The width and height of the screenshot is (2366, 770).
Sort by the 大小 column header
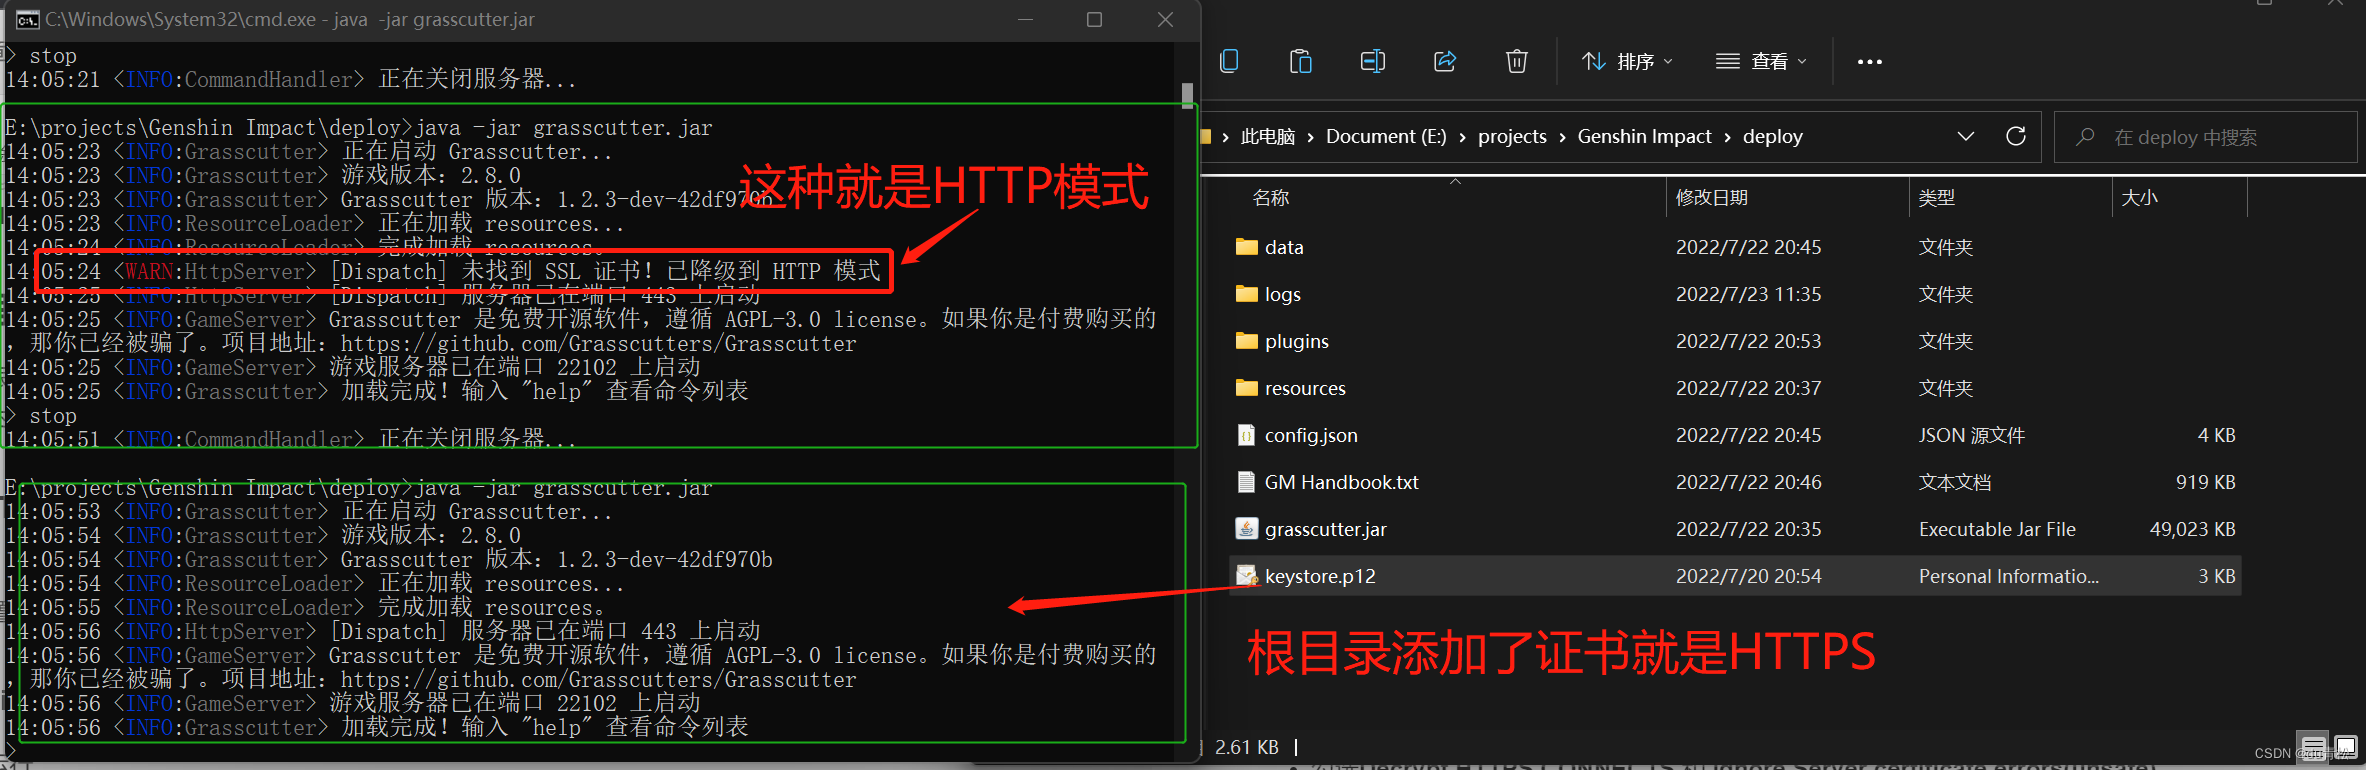coord(2139,198)
